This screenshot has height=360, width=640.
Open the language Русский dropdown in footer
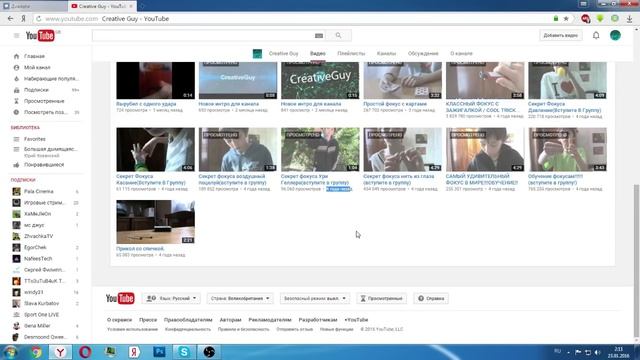[x=172, y=298]
